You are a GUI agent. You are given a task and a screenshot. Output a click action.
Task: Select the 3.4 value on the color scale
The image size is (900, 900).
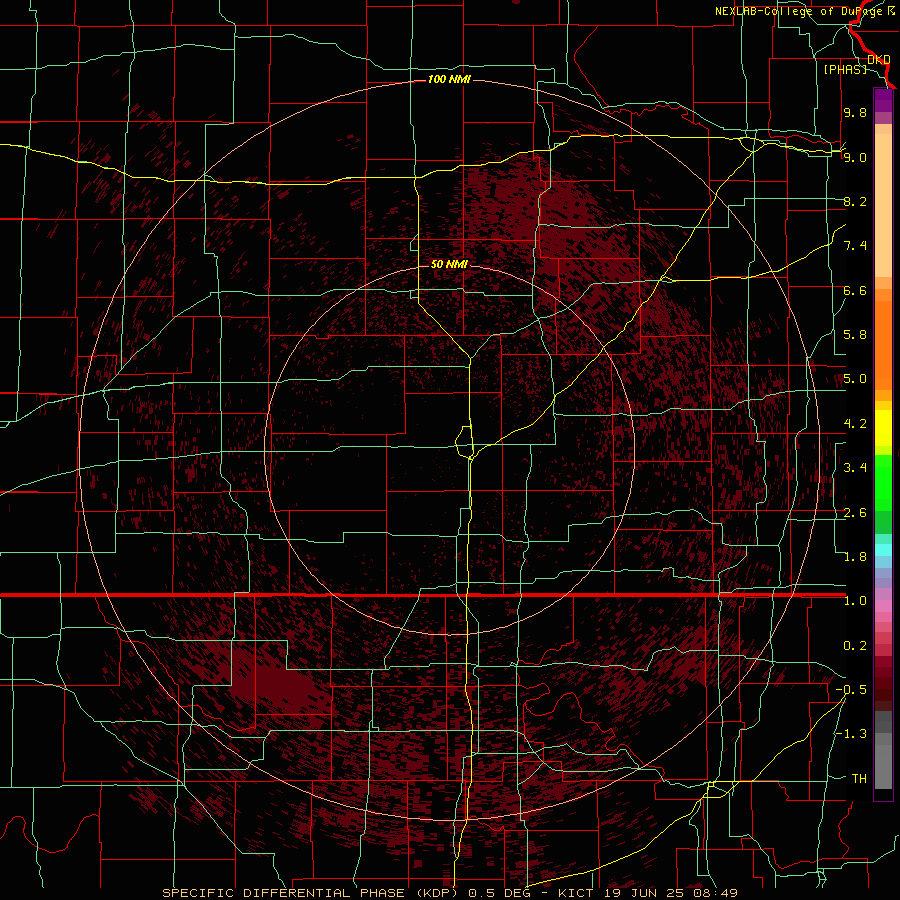[x=855, y=468]
